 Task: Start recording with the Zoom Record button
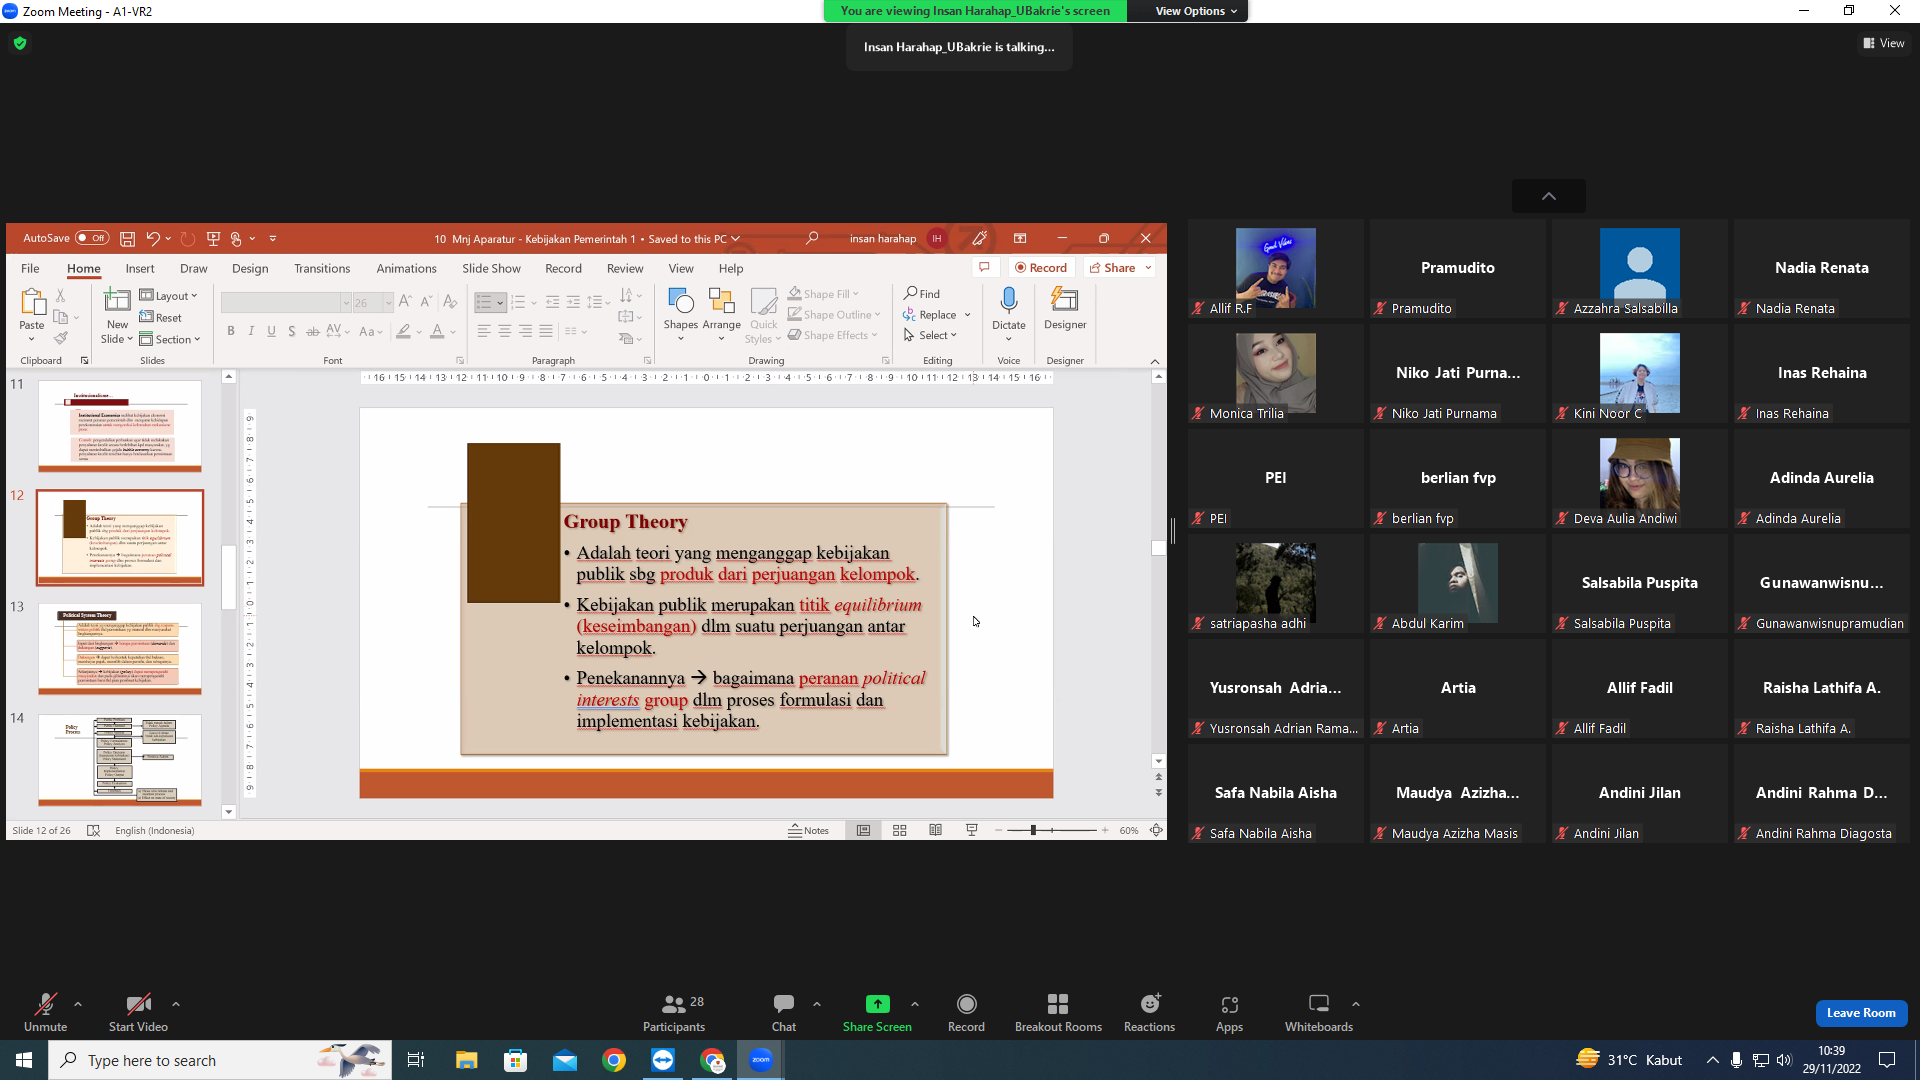(966, 1012)
